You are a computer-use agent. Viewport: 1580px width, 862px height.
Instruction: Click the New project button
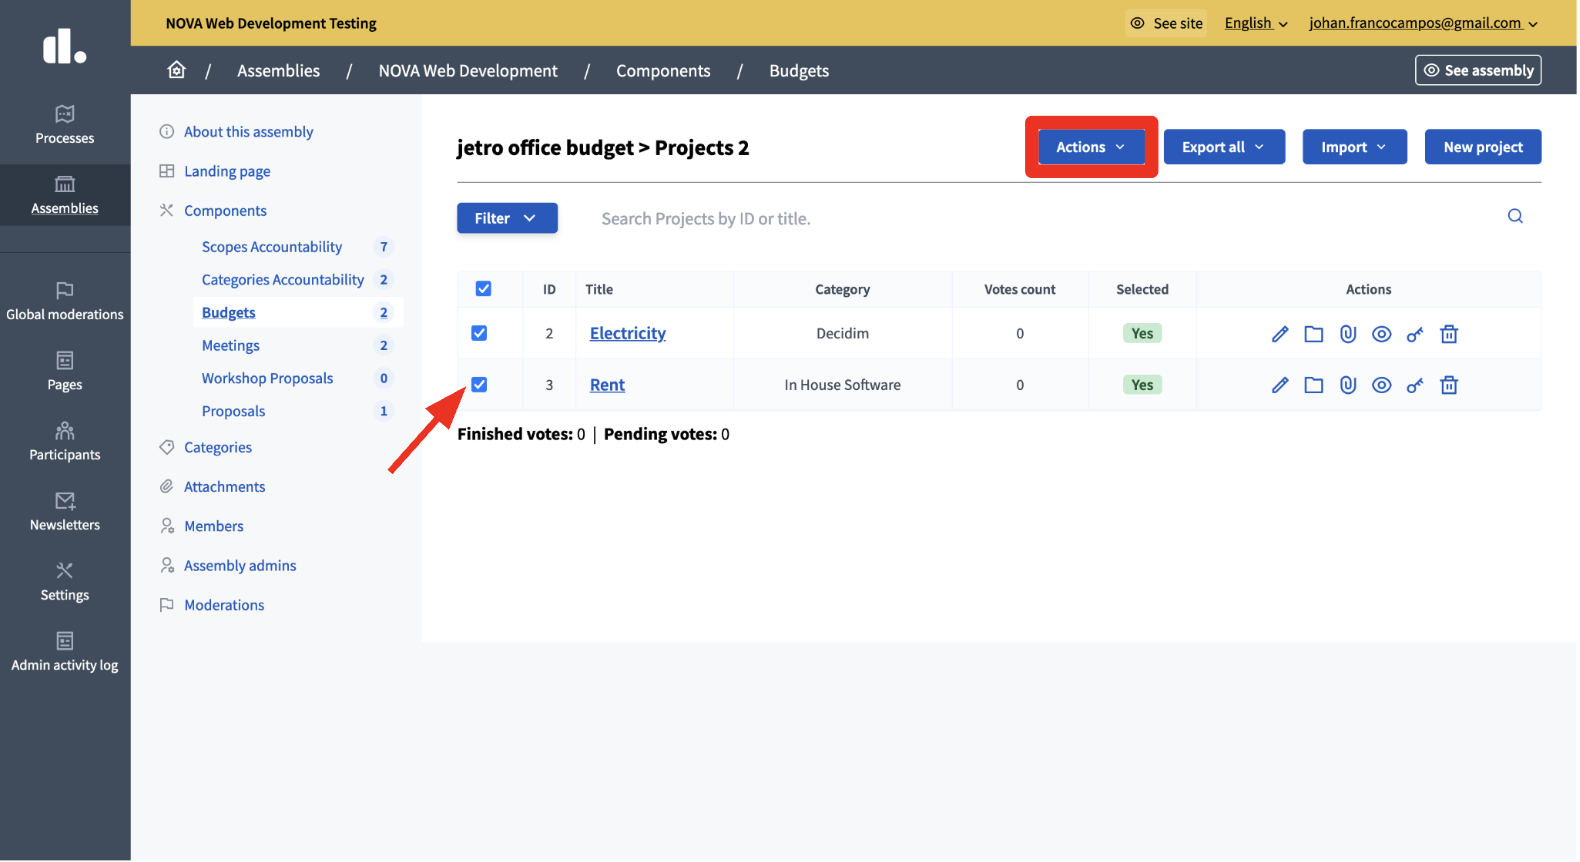click(1482, 147)
